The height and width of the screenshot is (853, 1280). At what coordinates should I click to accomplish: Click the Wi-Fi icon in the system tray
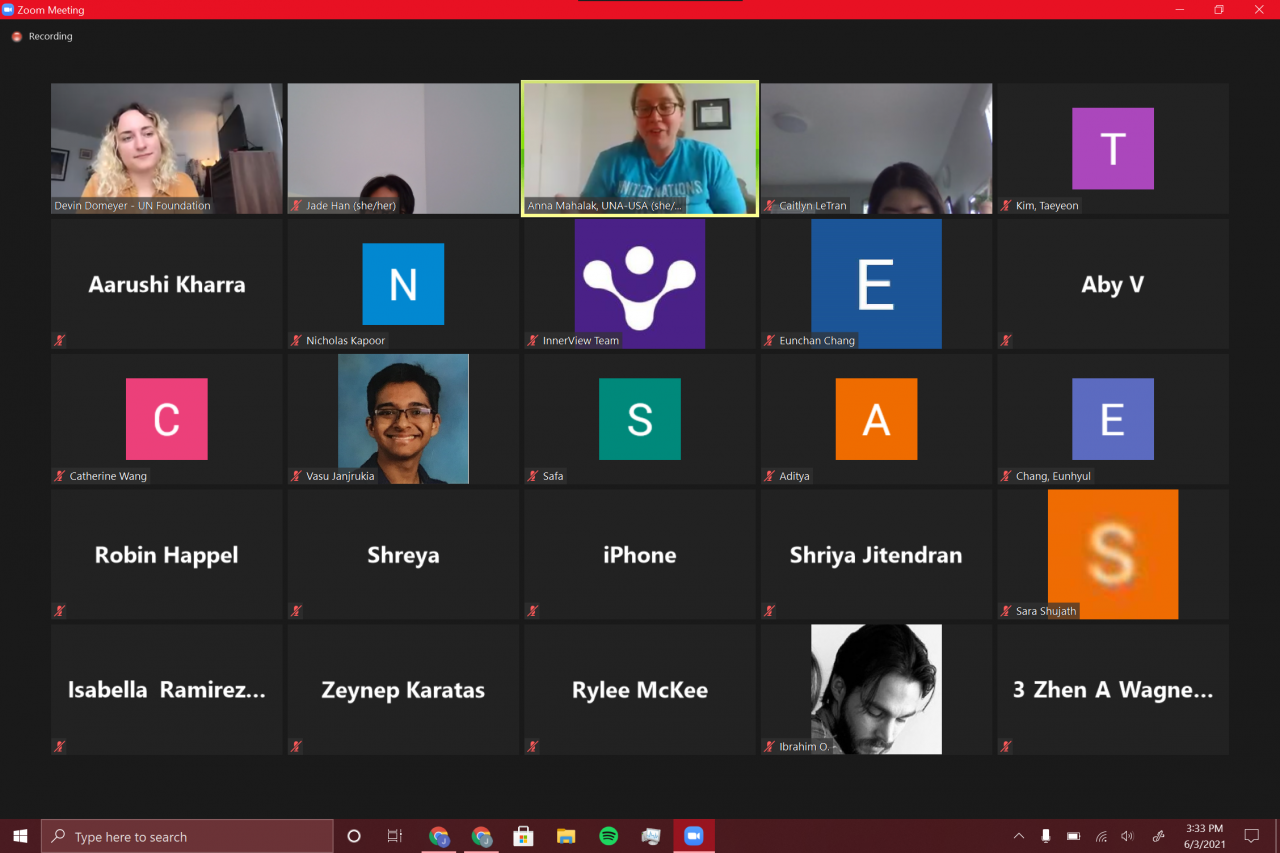(1101, 836)
